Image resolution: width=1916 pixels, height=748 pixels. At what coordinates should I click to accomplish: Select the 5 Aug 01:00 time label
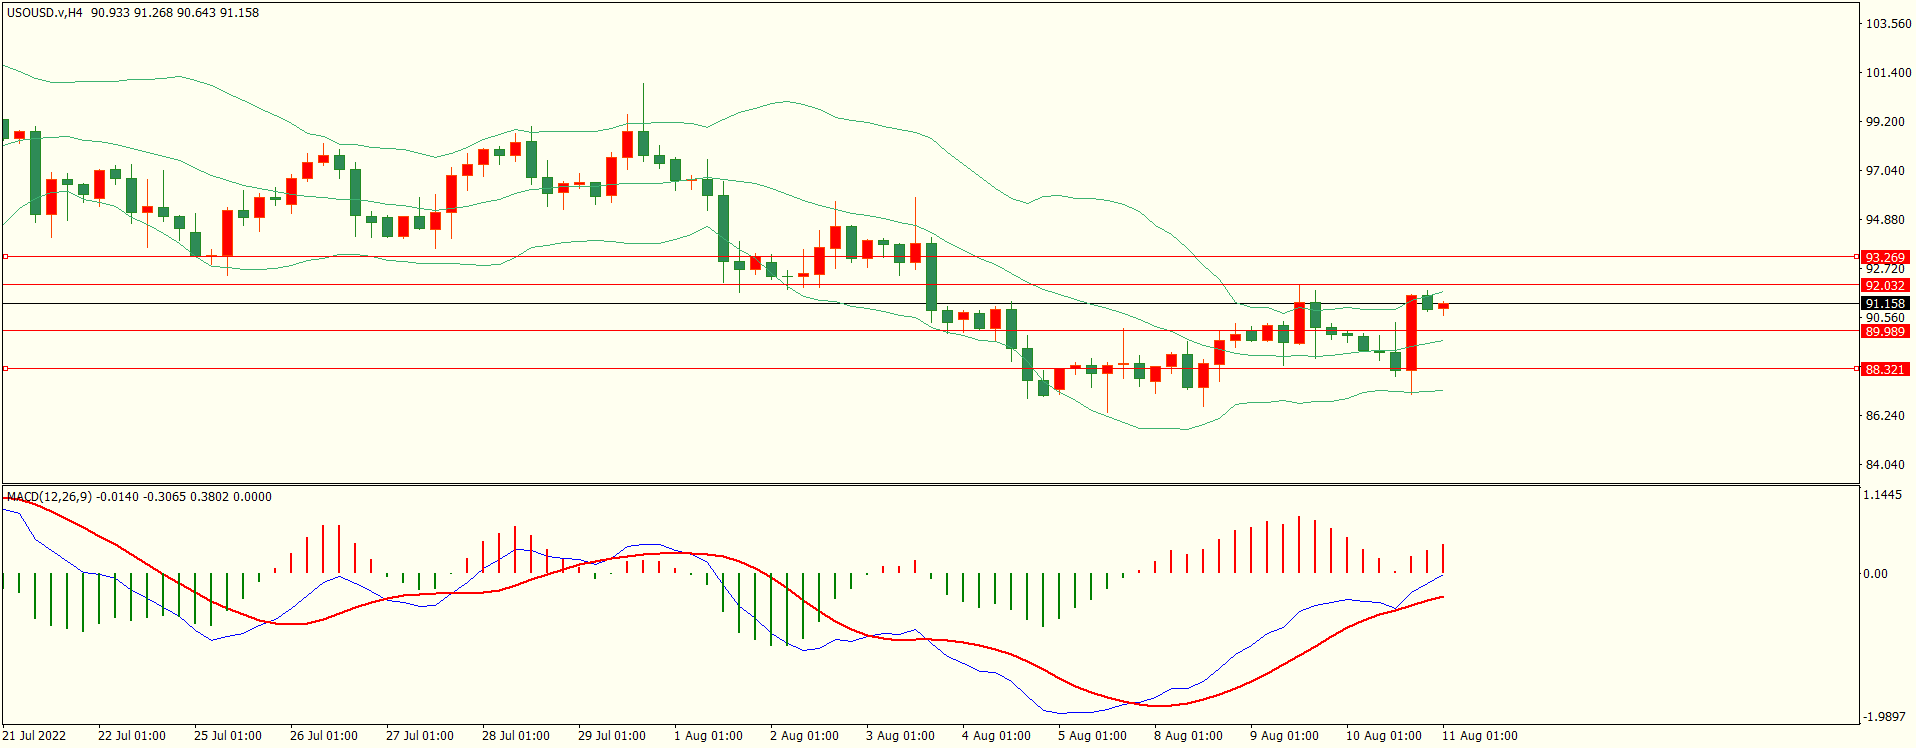pos(1092,736)
